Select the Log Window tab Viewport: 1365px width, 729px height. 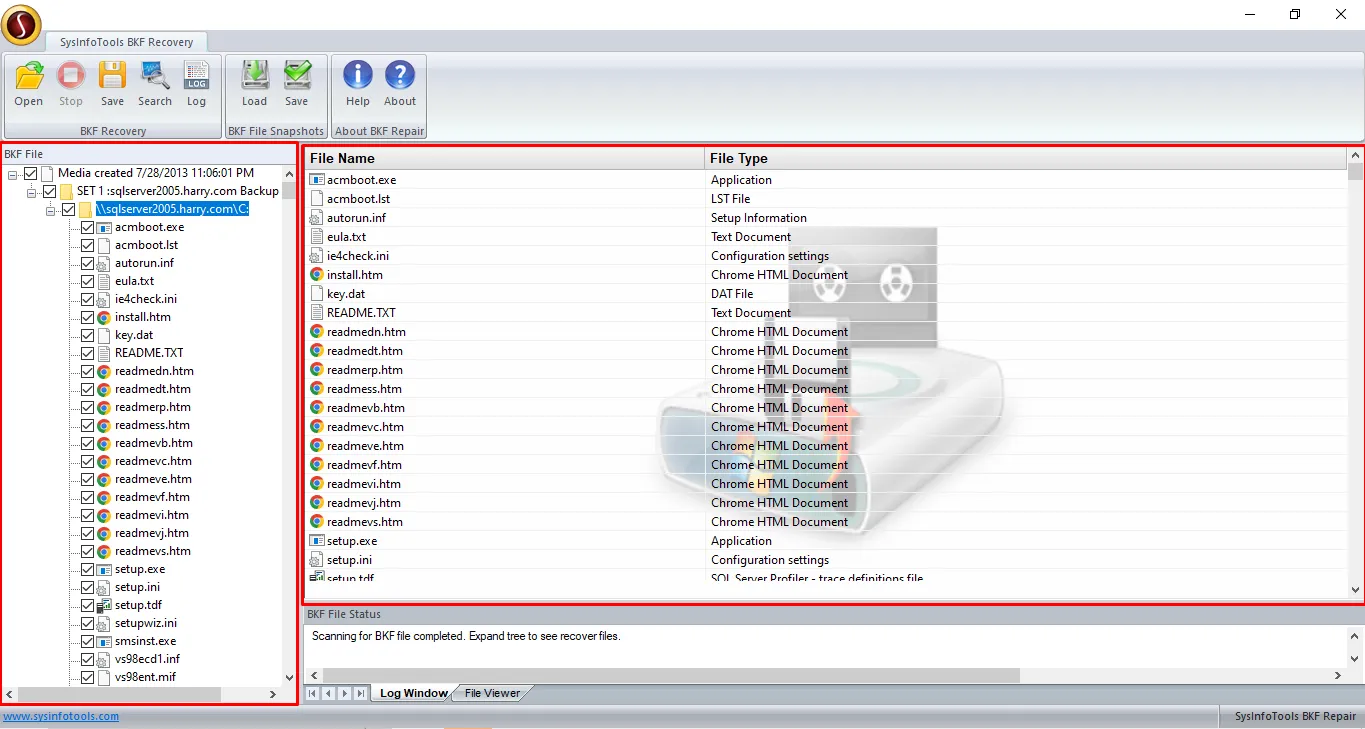click(413, 693)
